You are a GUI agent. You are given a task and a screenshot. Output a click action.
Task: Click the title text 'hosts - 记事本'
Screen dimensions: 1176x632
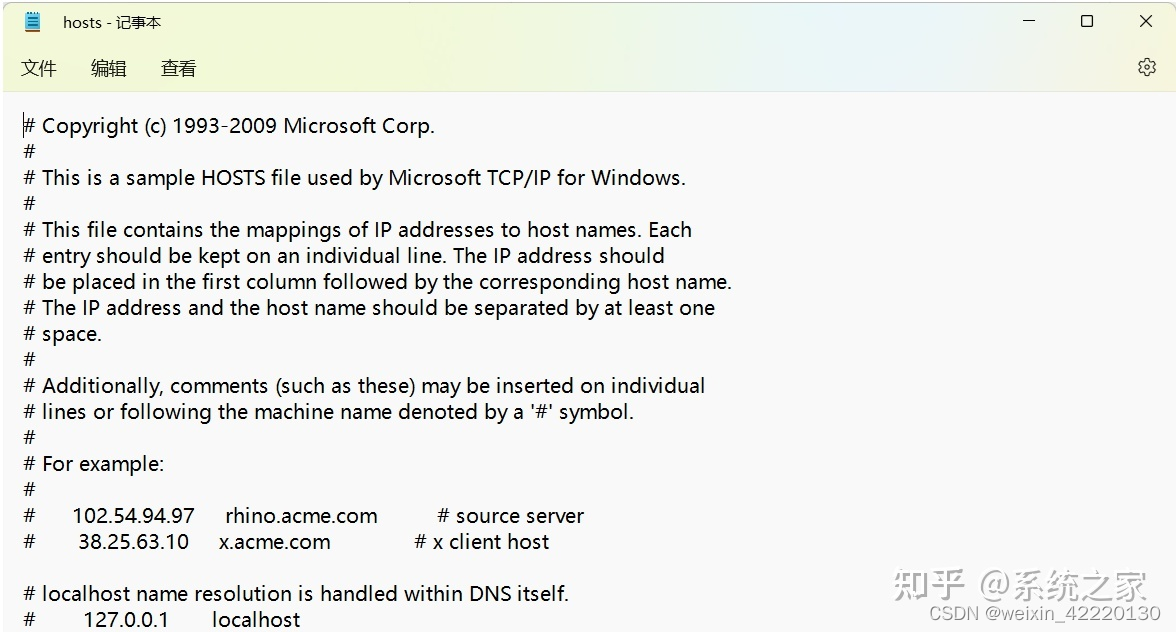click(x=111, y=21)
